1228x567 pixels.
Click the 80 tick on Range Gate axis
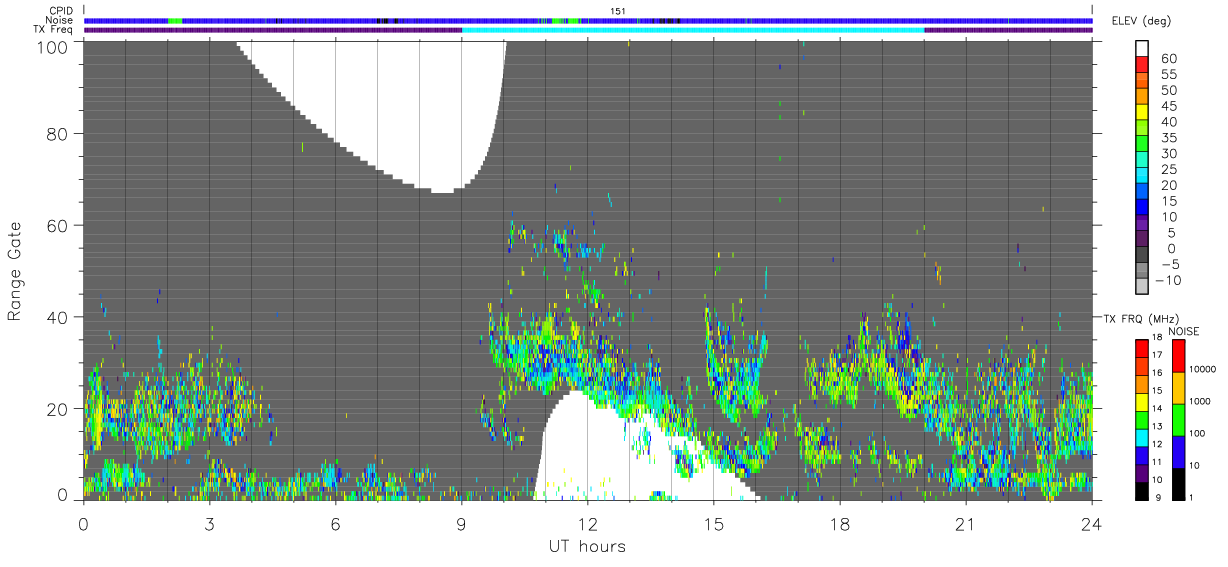[x=58, y=133]
